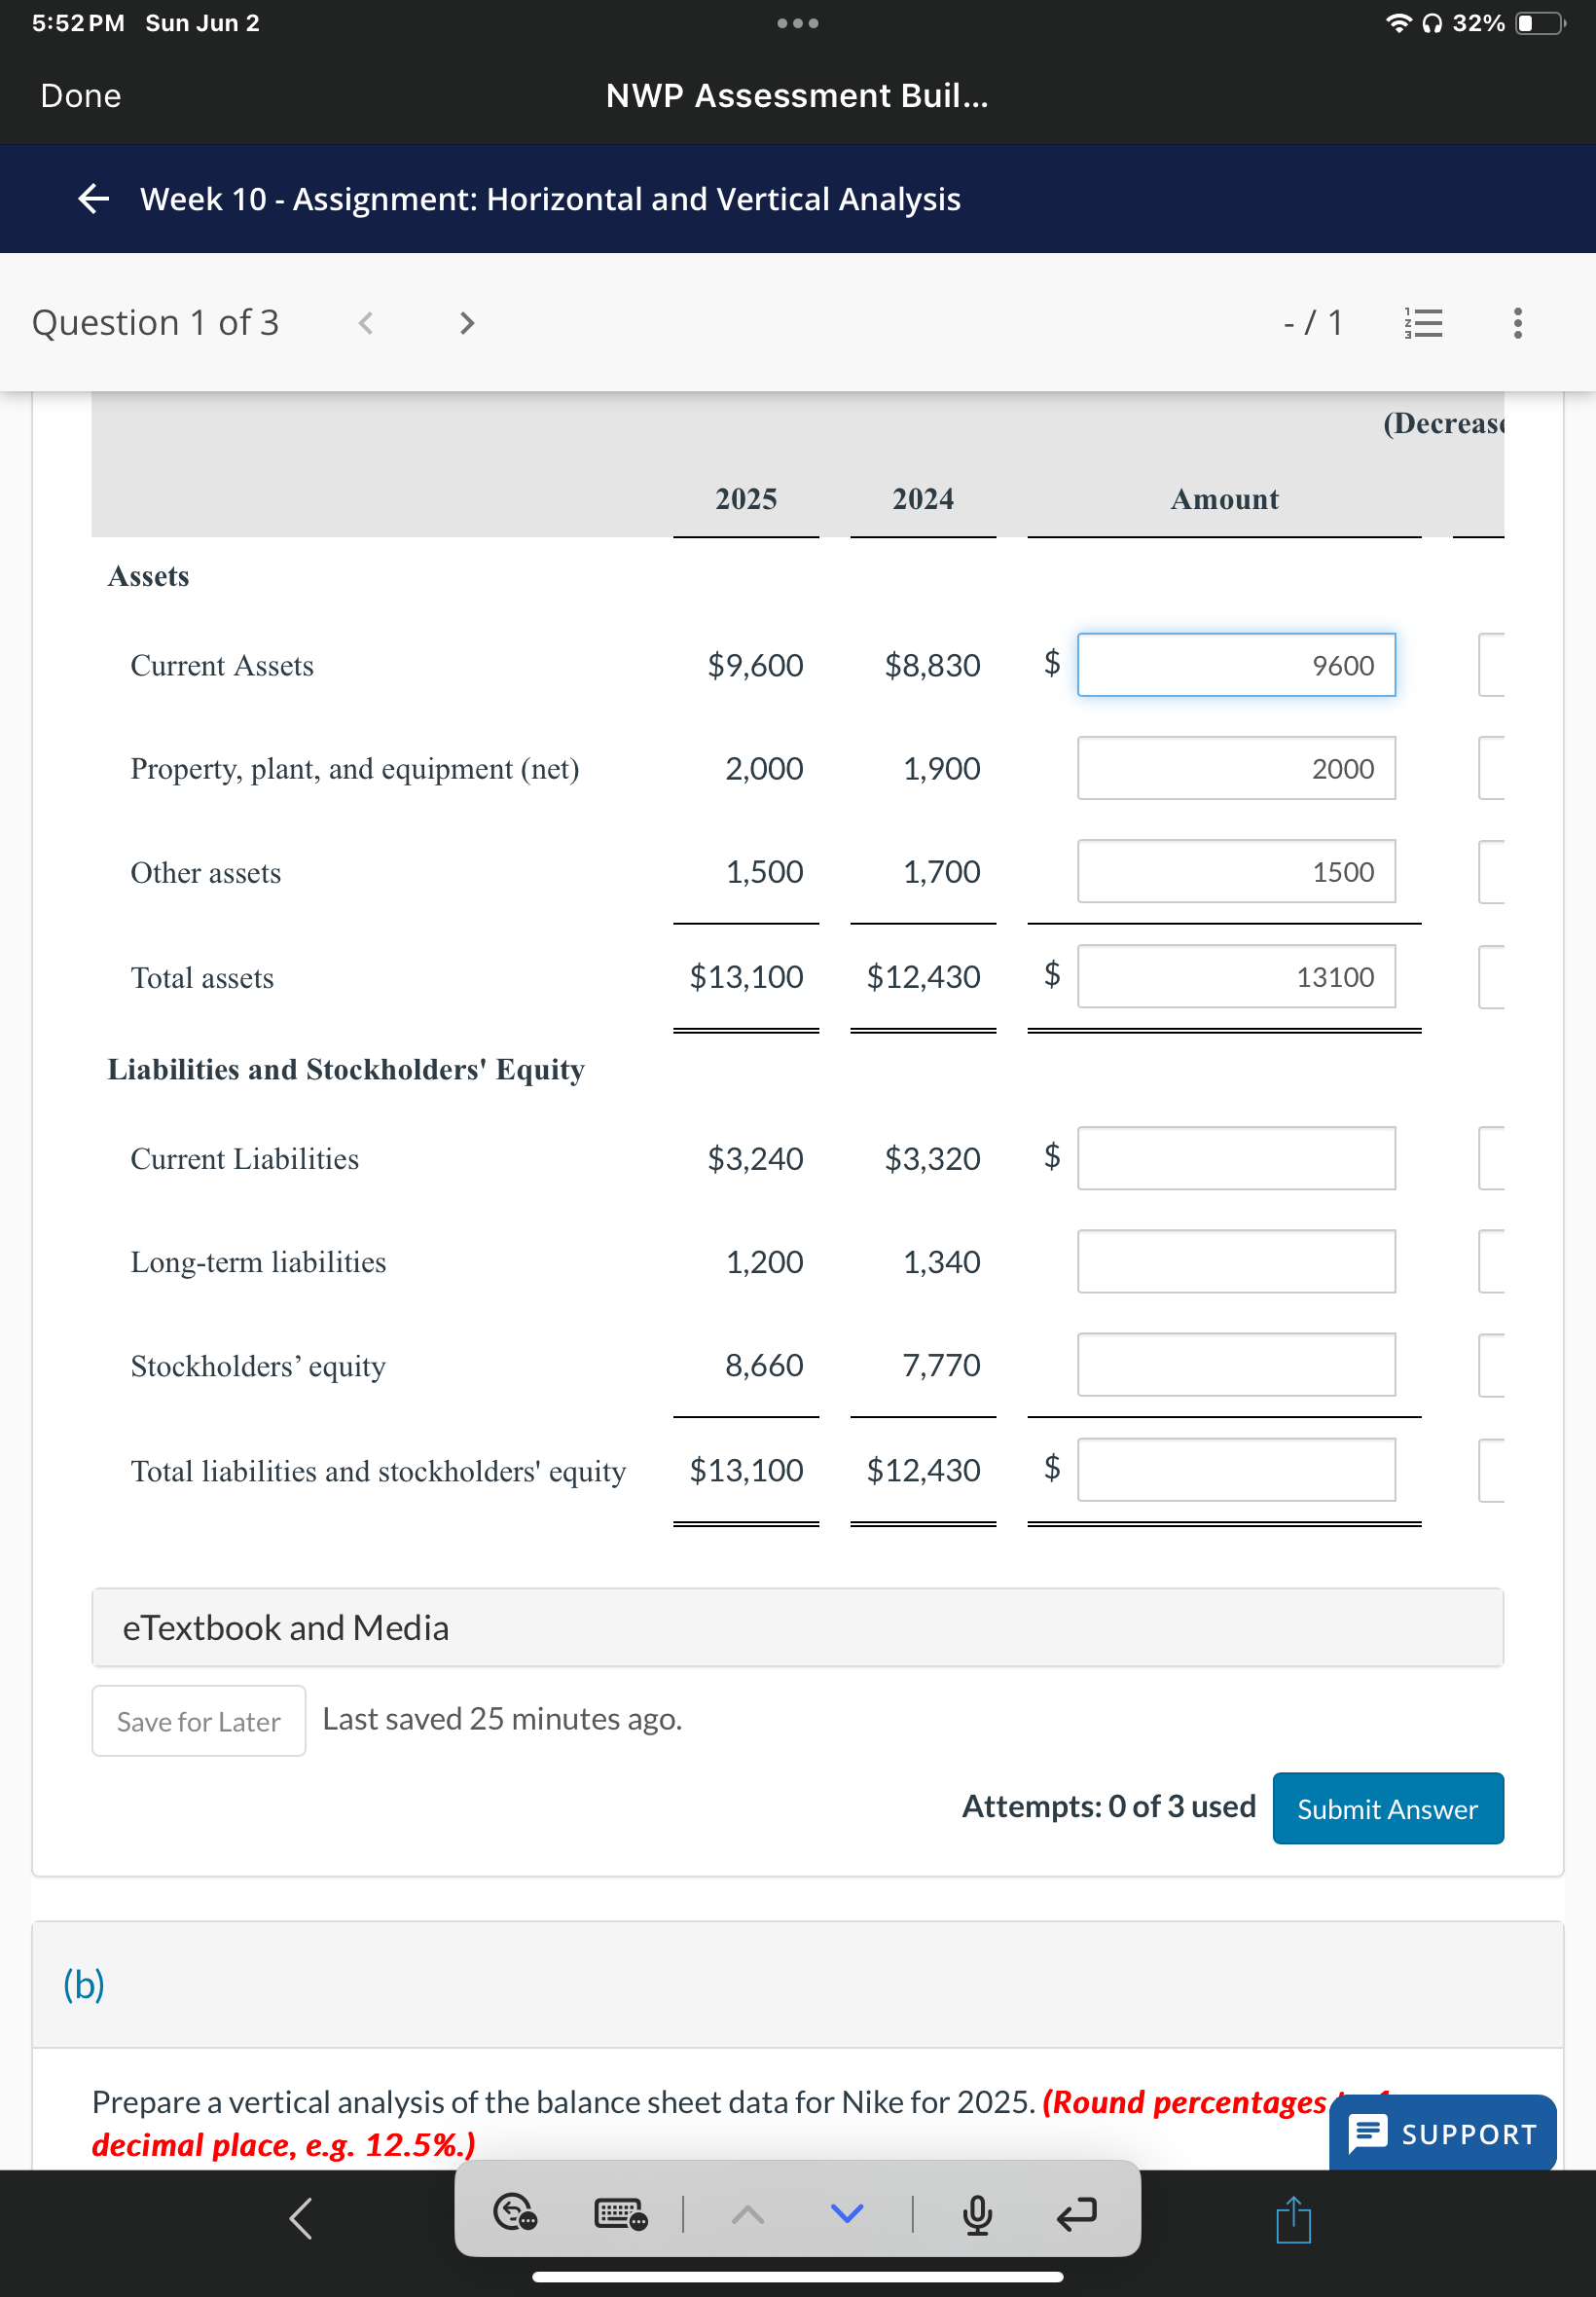Click the $9,600 Current Assets value

click(x=755, y=665)
